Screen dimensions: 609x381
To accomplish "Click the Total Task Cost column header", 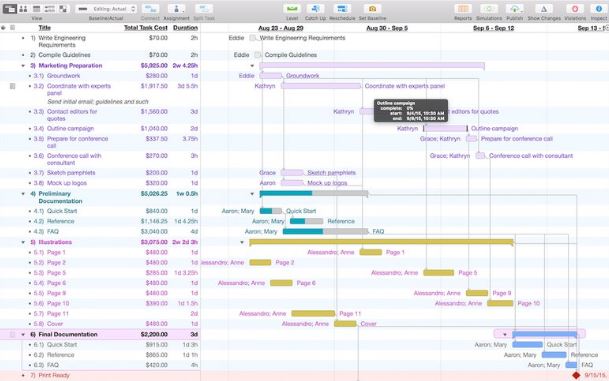I will tap(146, 28).
